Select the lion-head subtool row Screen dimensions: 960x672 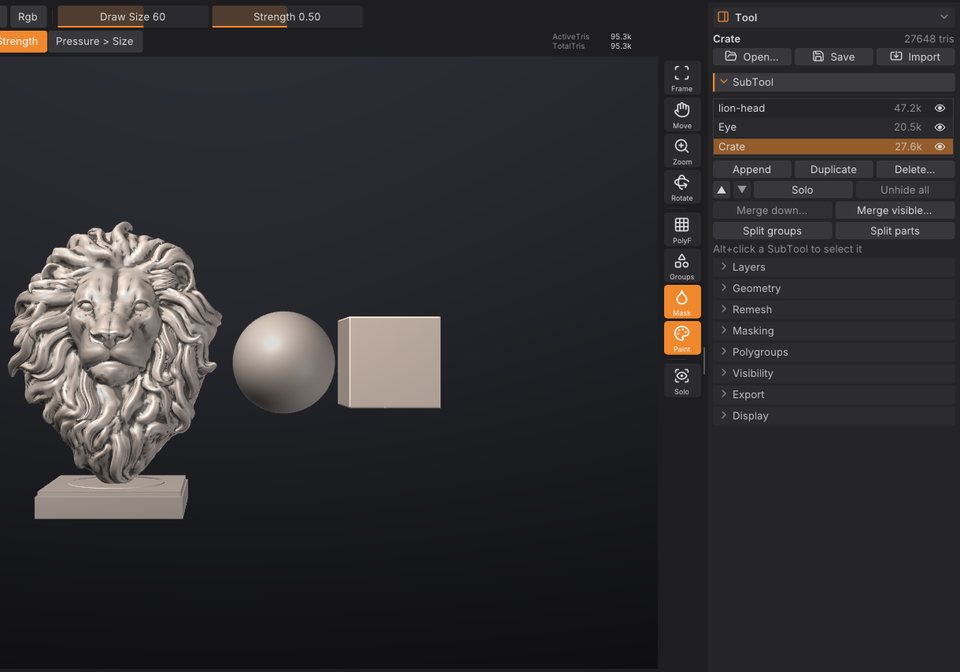coord(833,108)
